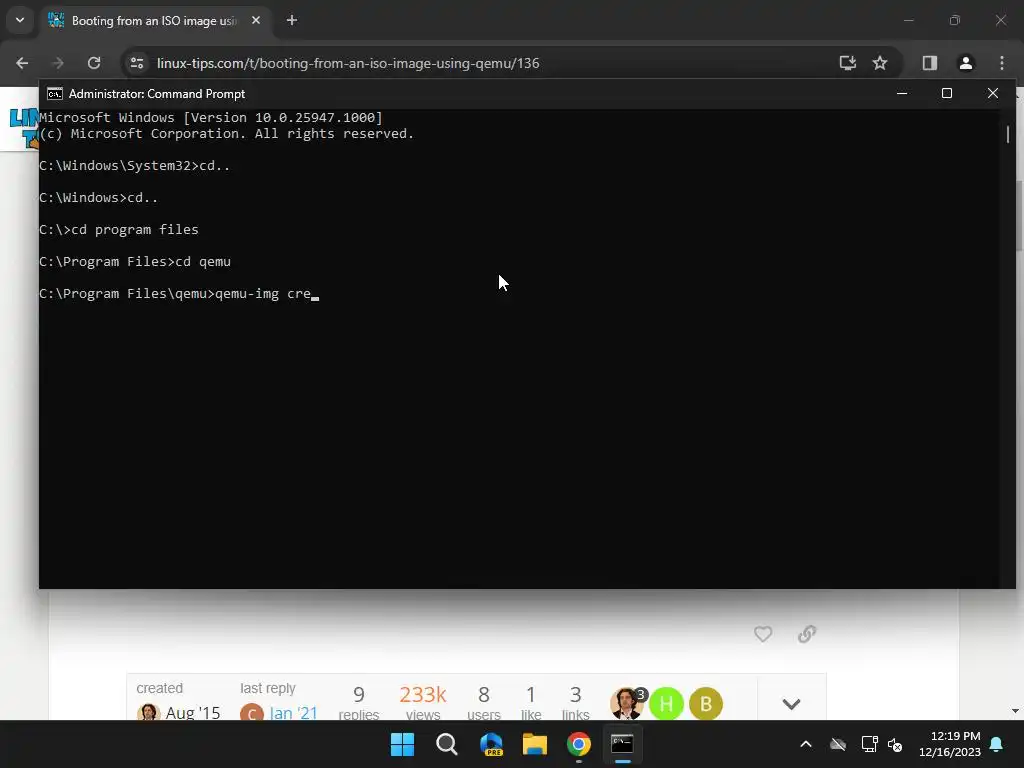Open a new Chrome tab

tap(292, 20)
